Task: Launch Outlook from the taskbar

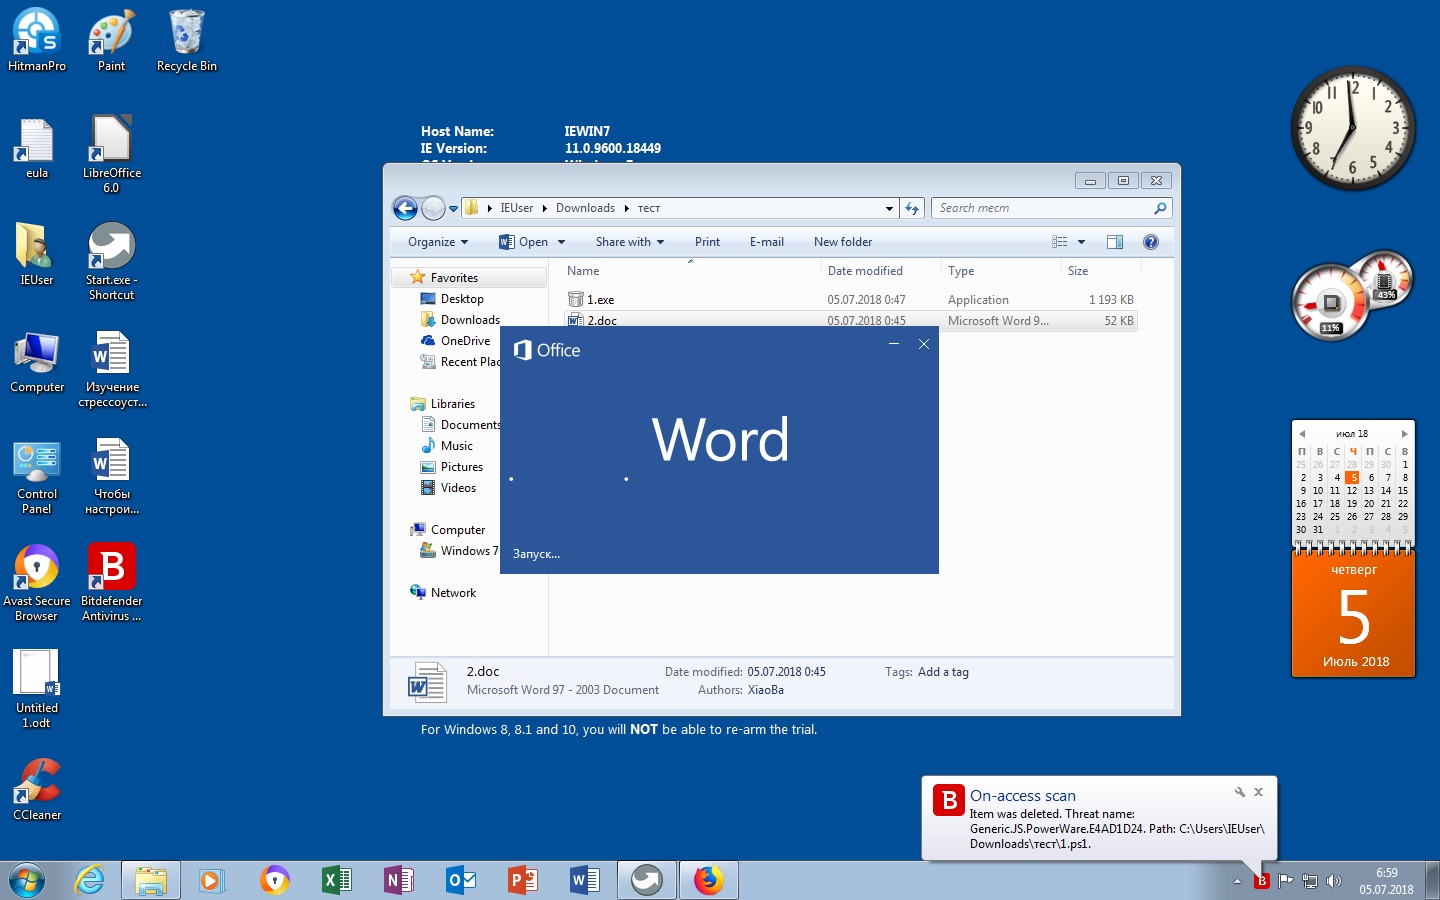Action: coord(461,880)
